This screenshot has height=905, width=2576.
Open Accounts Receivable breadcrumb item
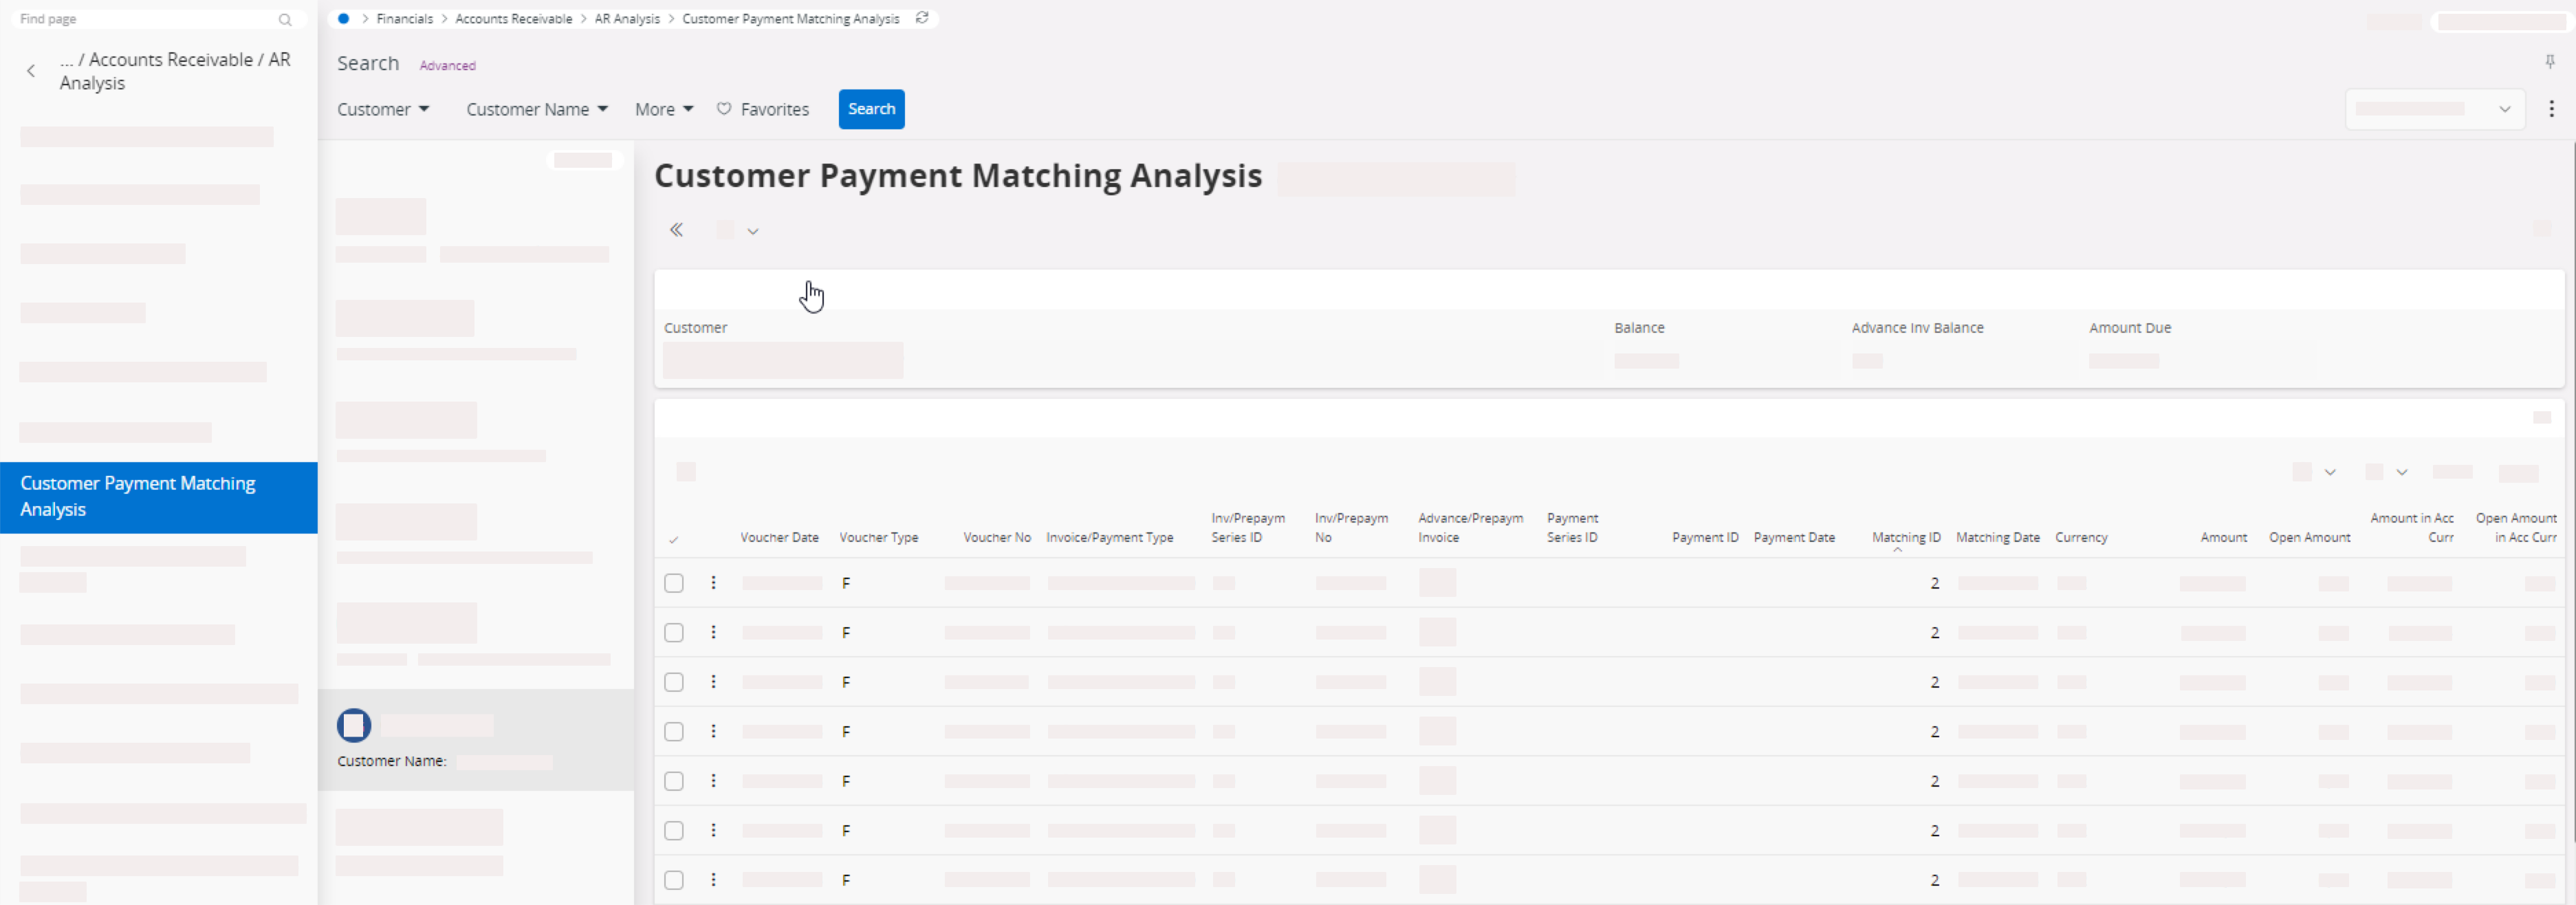click(513, 18)
